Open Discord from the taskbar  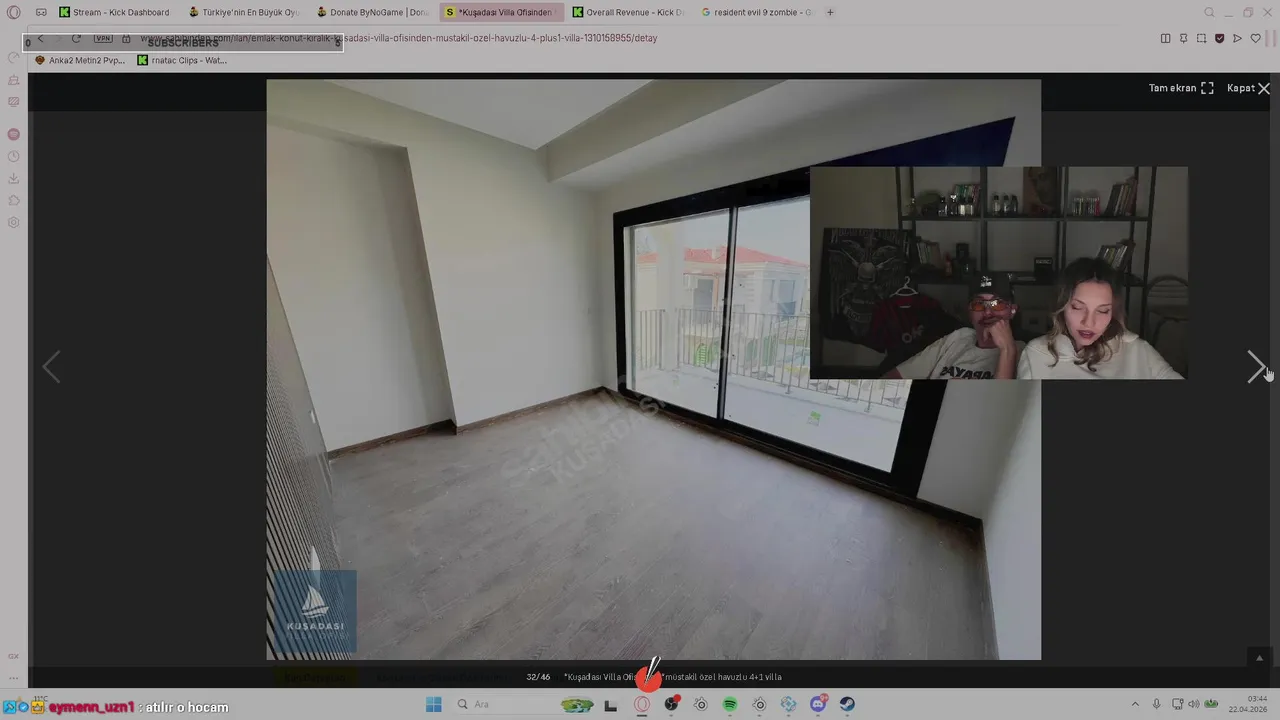coord(818,704)
